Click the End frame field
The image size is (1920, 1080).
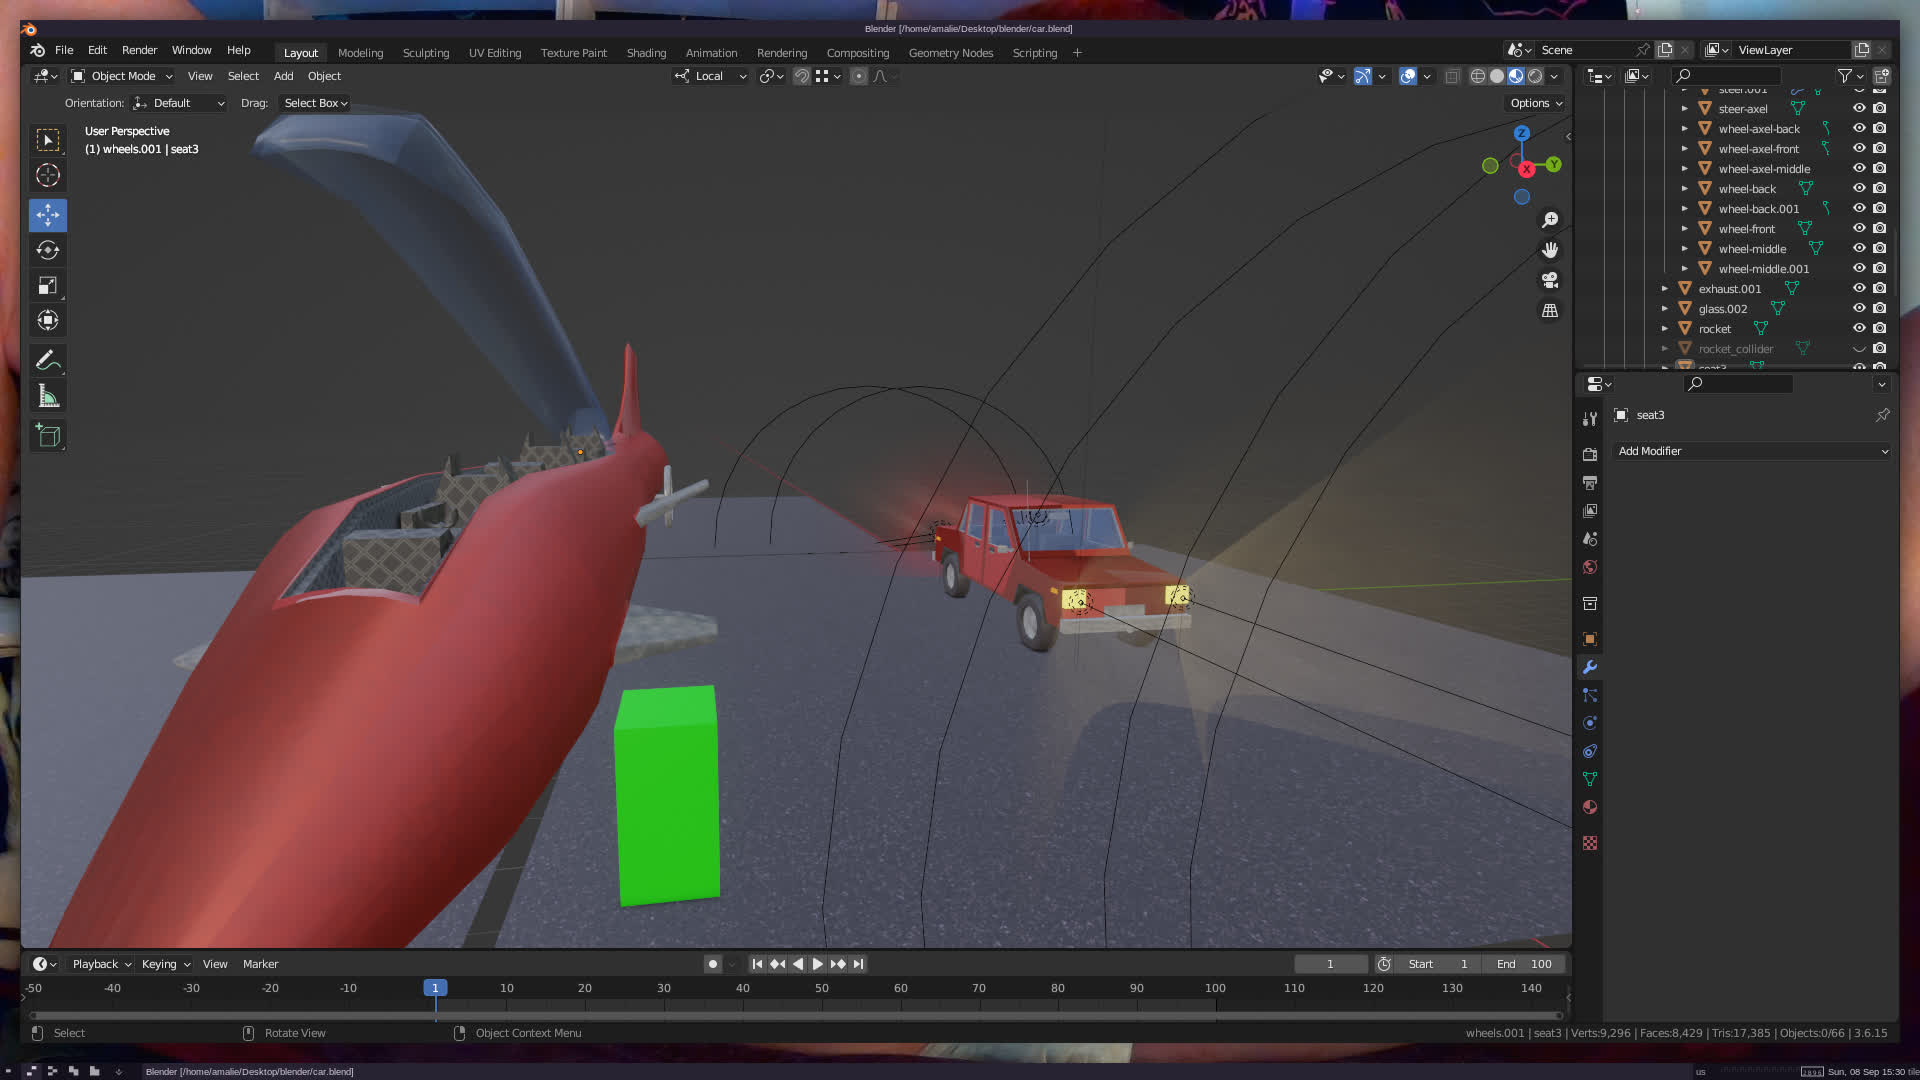click(1524, 964)
